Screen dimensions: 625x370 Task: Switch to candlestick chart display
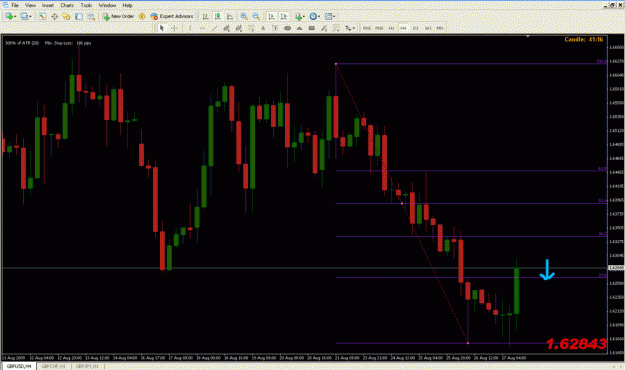pos(218,16)
